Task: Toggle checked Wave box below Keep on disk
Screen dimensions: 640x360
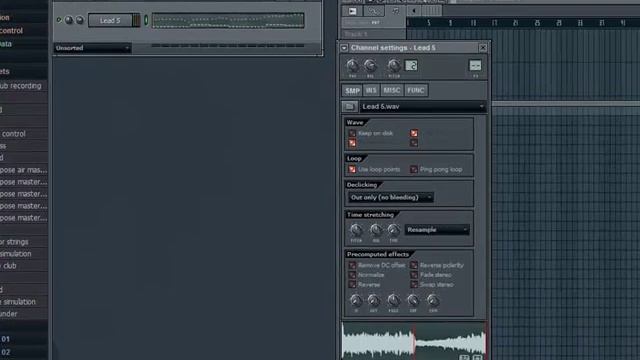Action: click(x=352, y=143)
